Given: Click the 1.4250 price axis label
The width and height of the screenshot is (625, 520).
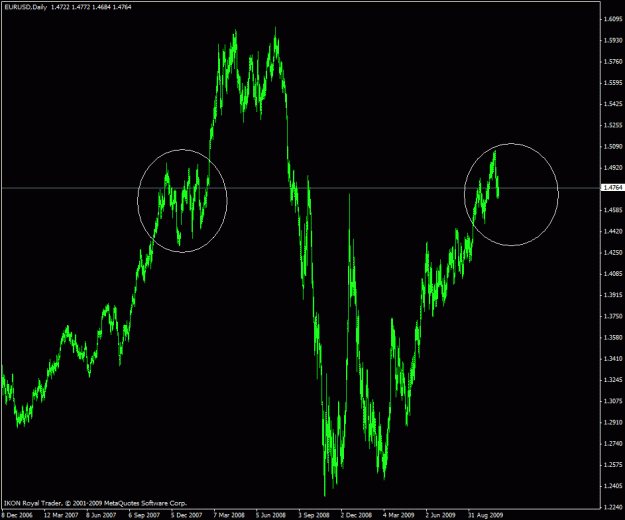Looking at the screenshot, I should click(613, 253).
